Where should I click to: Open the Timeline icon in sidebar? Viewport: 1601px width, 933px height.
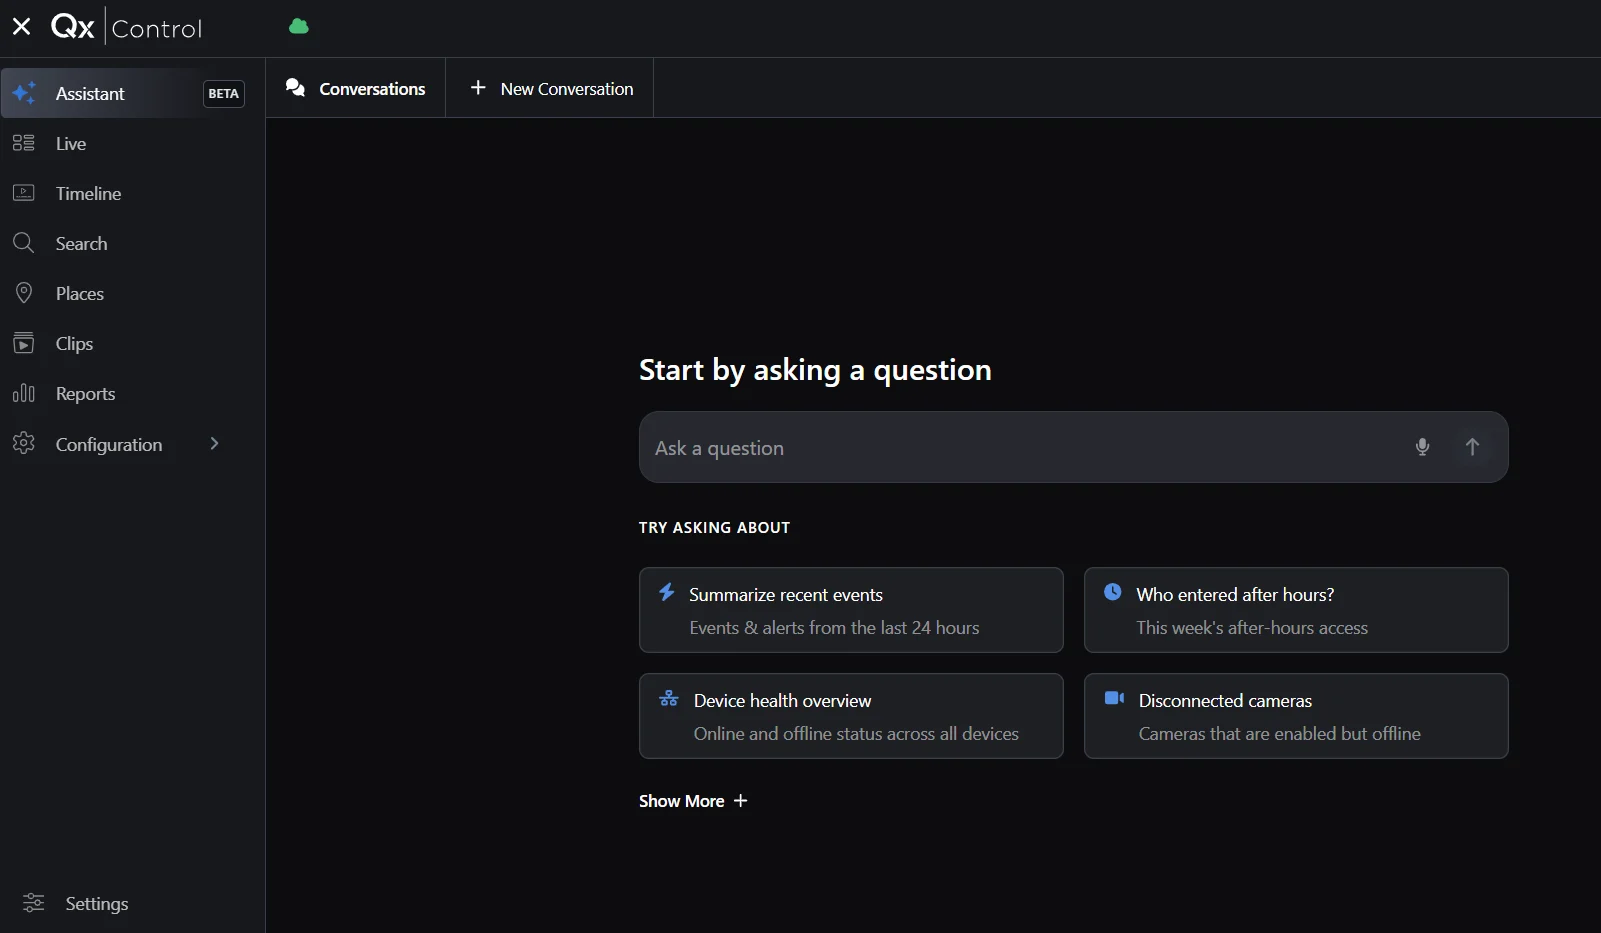pos(24,193)
